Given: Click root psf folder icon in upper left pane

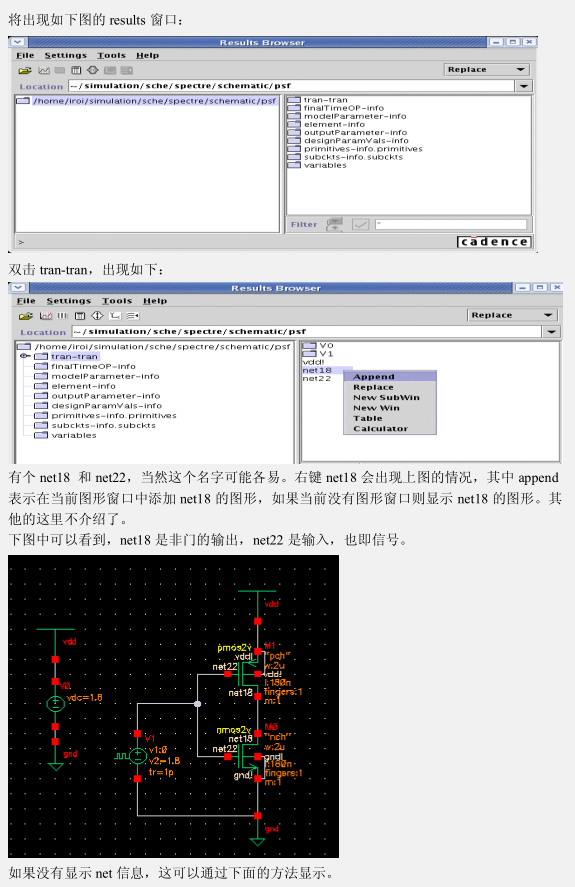Looking at the screenshot, I should tap(23, 101).
